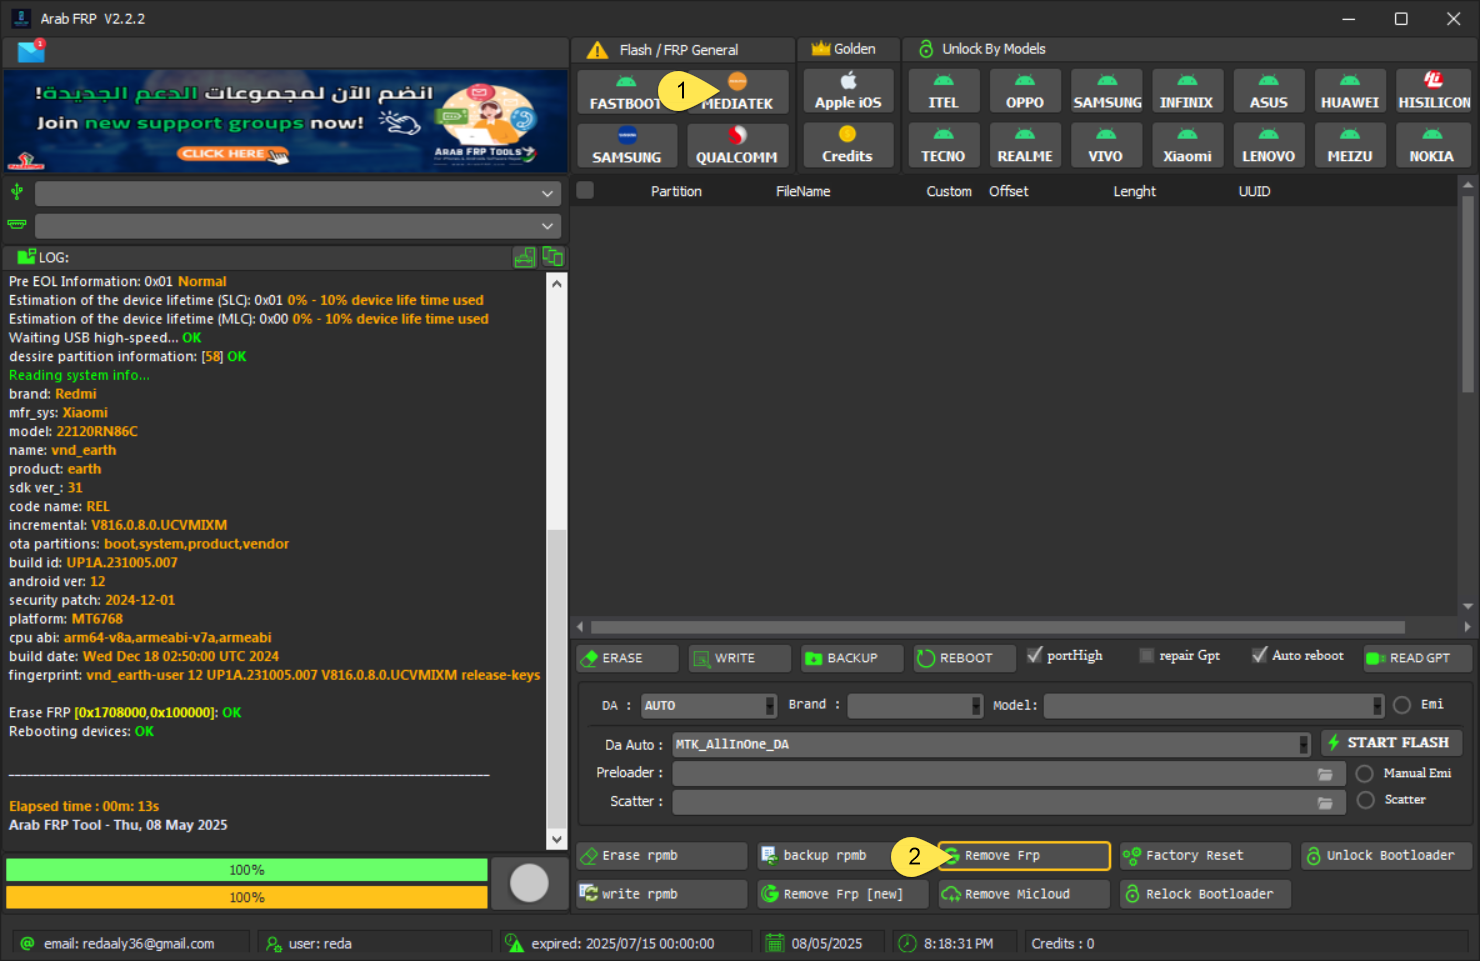1480x961 pixels.
Task: Browse for Scatter file folder icon
Action: click(1325, 802)
